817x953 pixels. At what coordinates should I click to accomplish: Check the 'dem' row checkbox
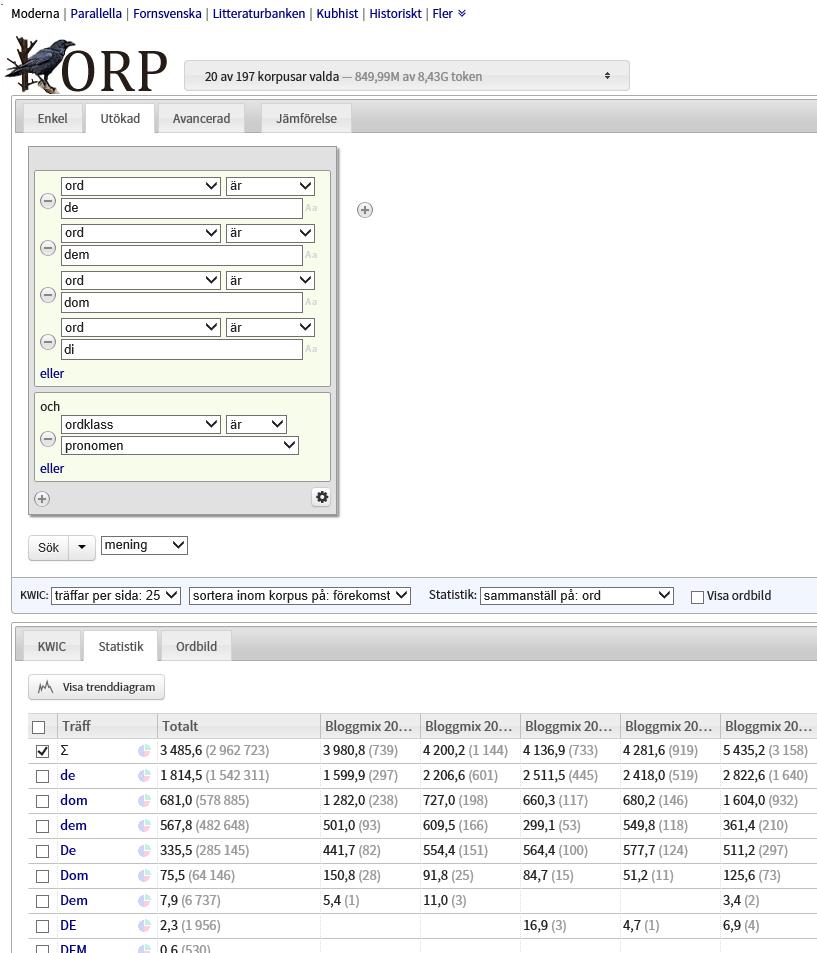[x=42, y=826]
